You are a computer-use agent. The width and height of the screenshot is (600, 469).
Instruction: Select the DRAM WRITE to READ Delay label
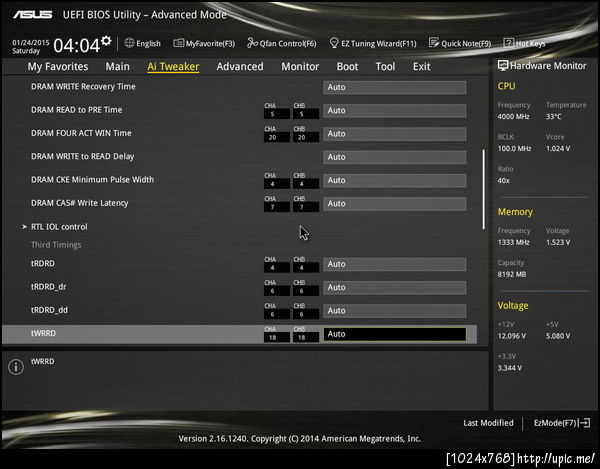[x=82, y=157]
